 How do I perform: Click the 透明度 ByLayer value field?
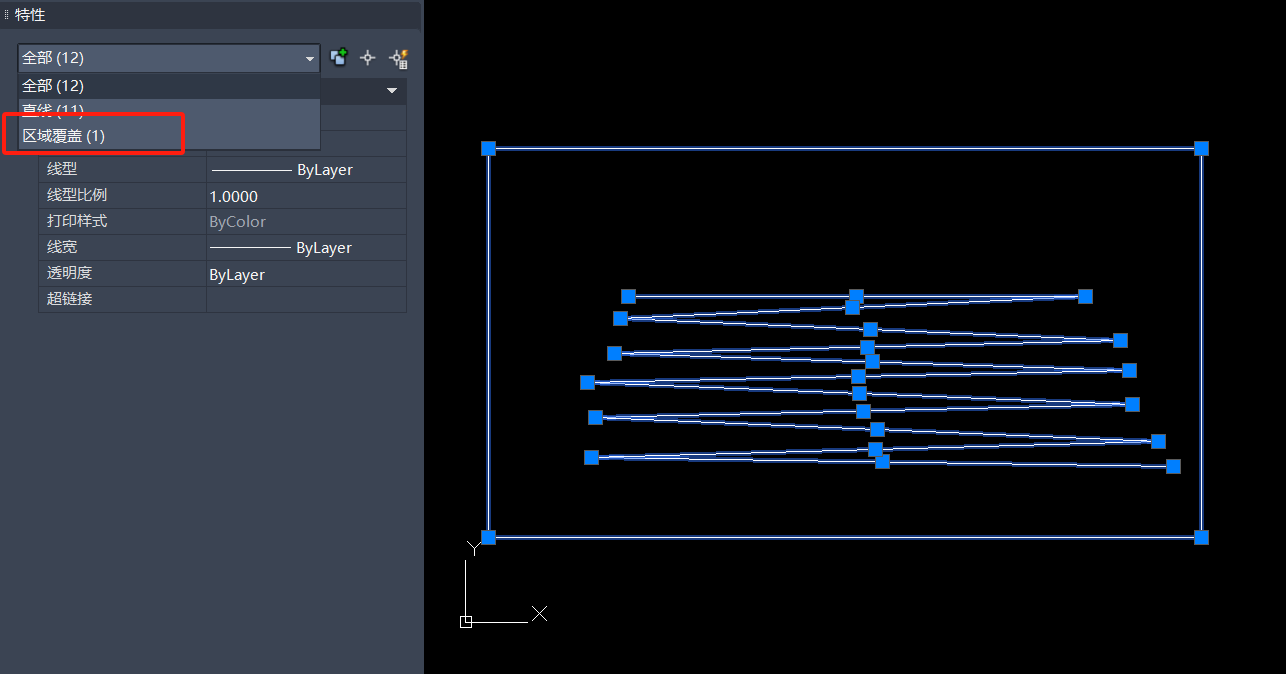point(305,274)
